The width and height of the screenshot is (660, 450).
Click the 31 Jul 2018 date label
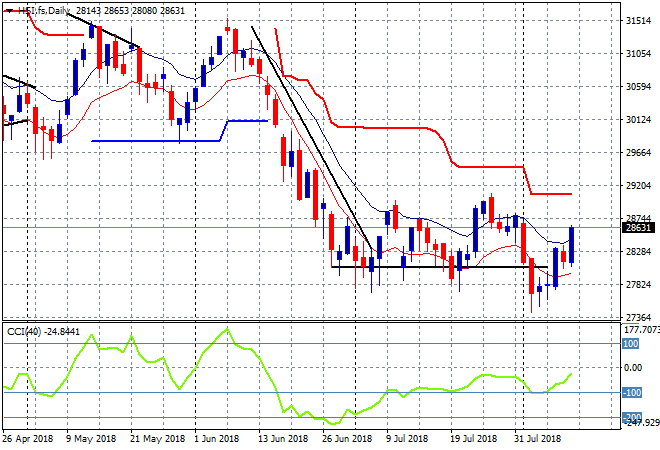pyautogui.click(x=537, y=439)
